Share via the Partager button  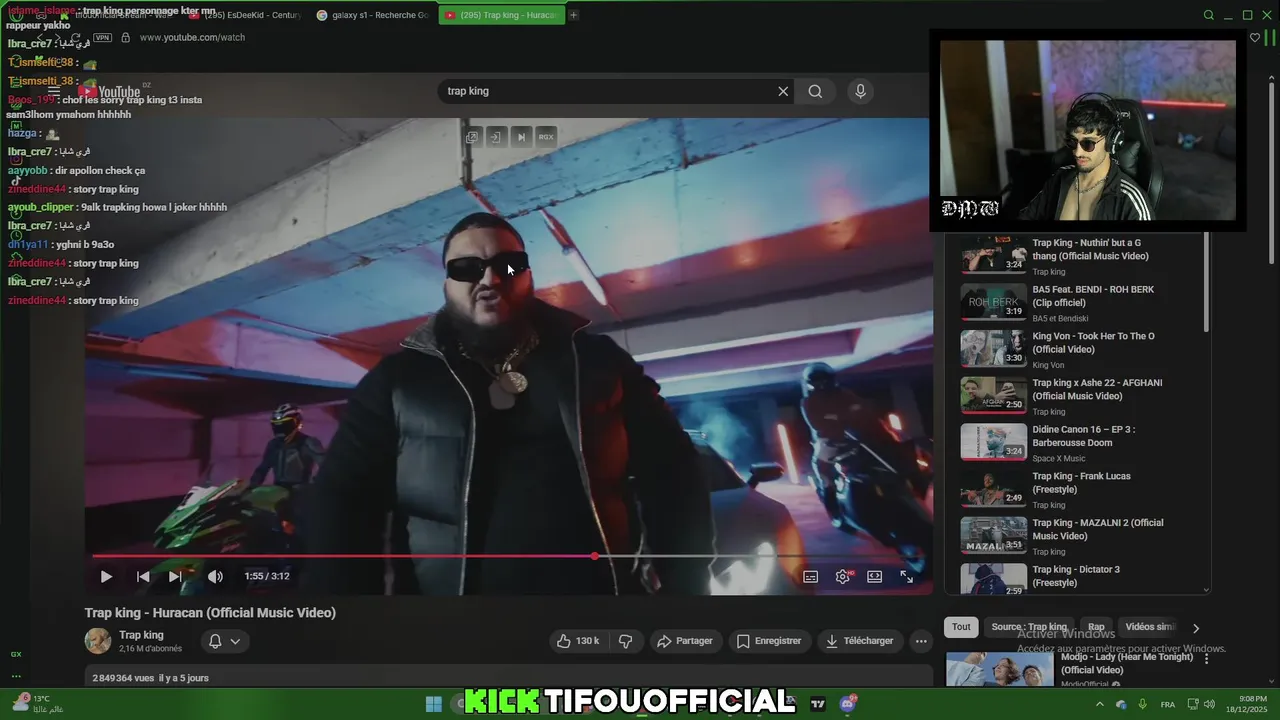(x=685, y=641)
